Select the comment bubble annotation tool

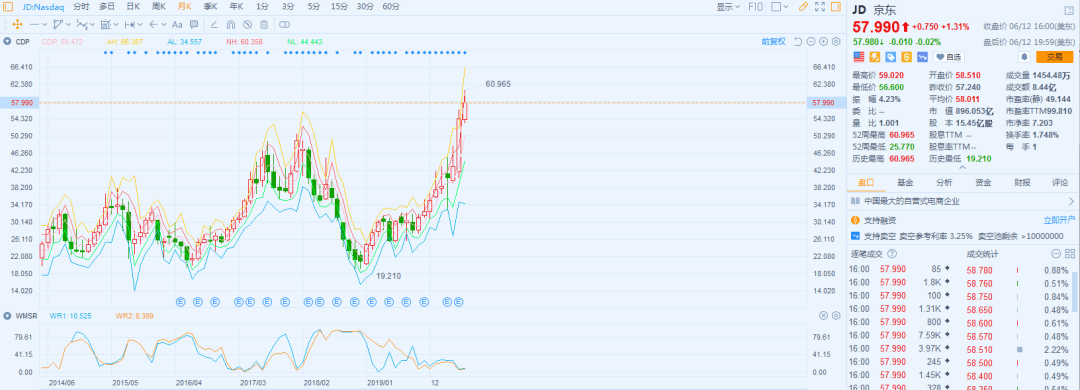194,24
